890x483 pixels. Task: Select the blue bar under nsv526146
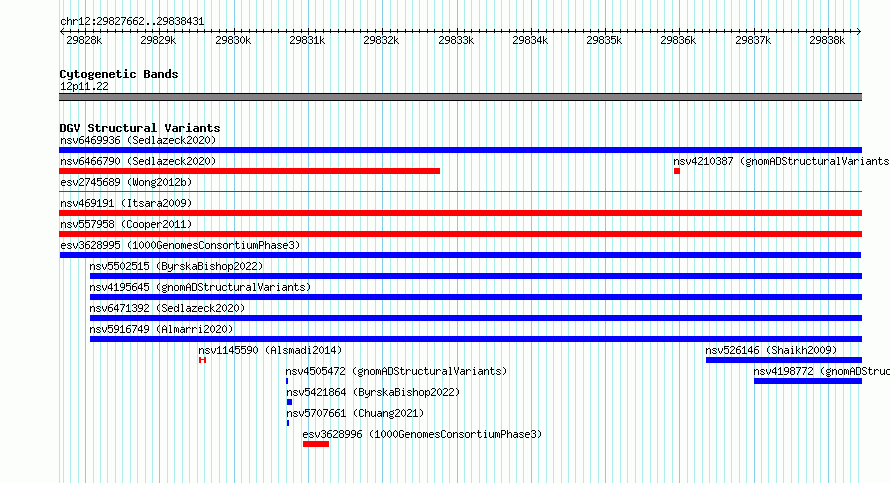(784, 360)
